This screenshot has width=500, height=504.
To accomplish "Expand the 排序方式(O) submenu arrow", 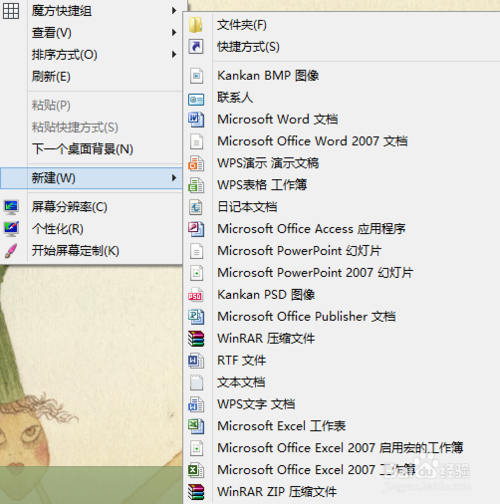I will point(174,55).
